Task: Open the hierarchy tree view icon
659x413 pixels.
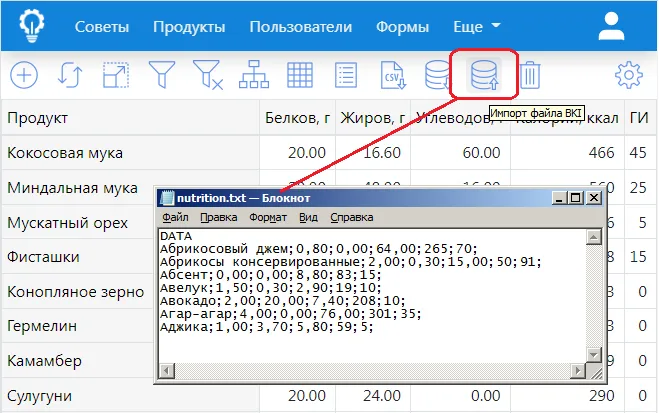Action: (x=254, y=74)
